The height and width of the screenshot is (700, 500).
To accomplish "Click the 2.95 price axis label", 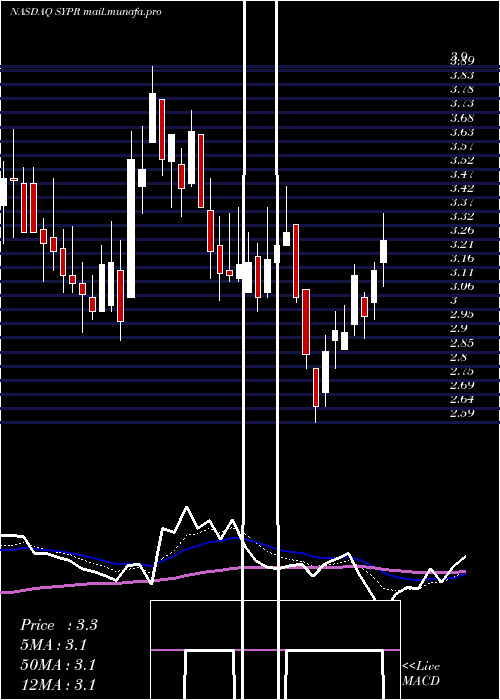I will click(462, 315).
